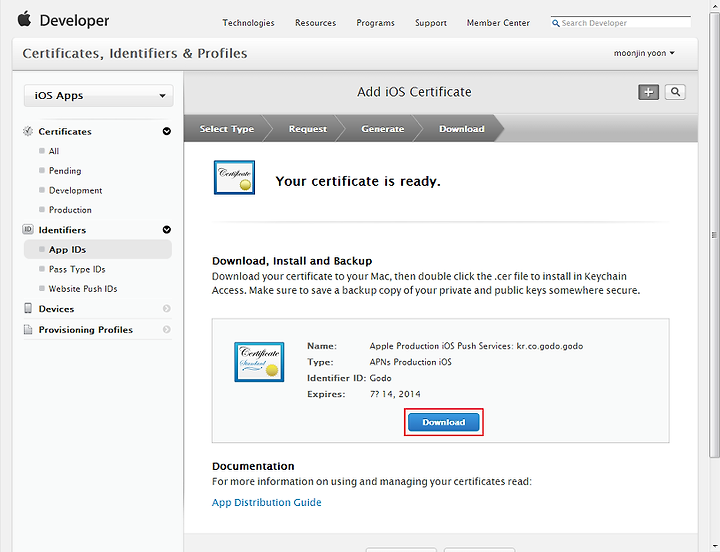Click the large certificate icon beside heading
This screenshot has height=552, width=720.
coord(234,177)
